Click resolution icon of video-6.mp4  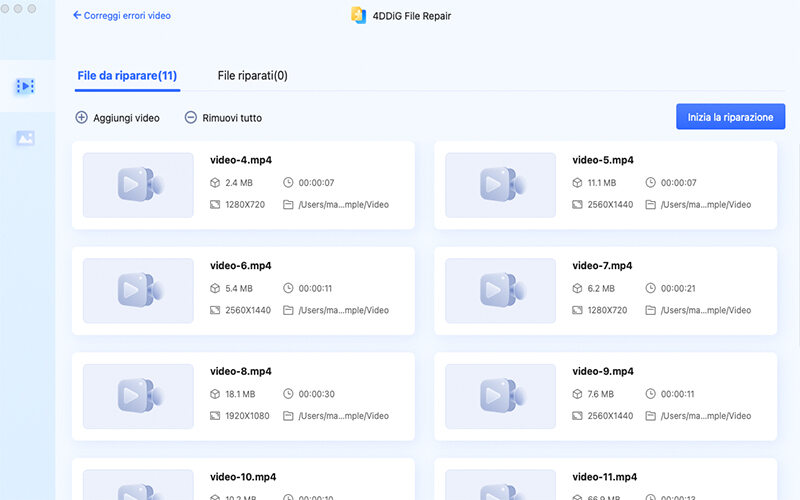[x=215, y=310]
